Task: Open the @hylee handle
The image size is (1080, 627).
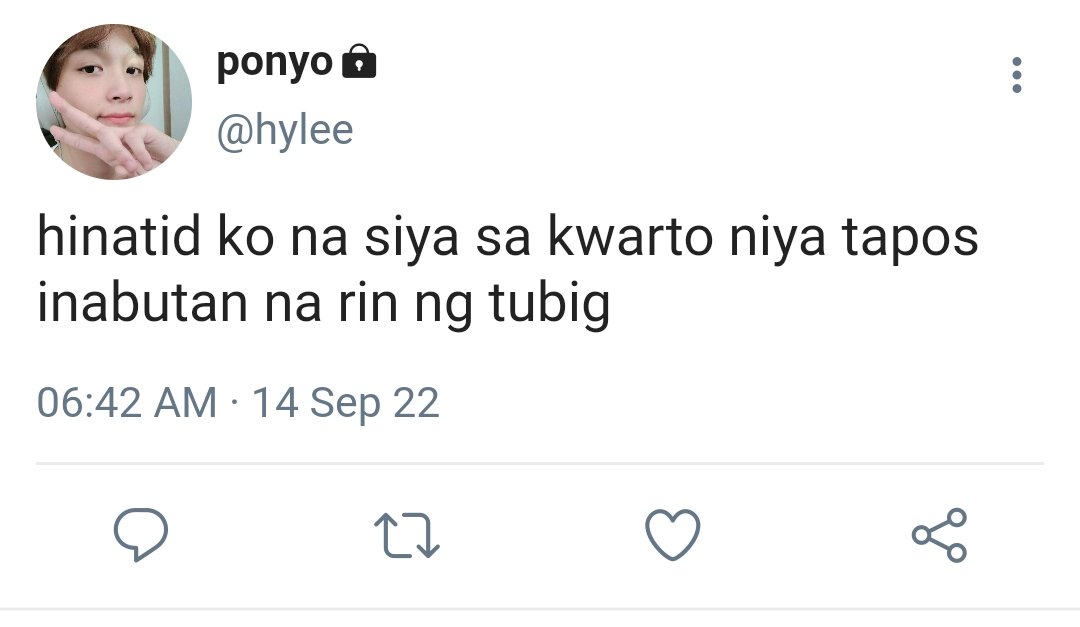Action: pyautogui.click(x=285, y=130)
